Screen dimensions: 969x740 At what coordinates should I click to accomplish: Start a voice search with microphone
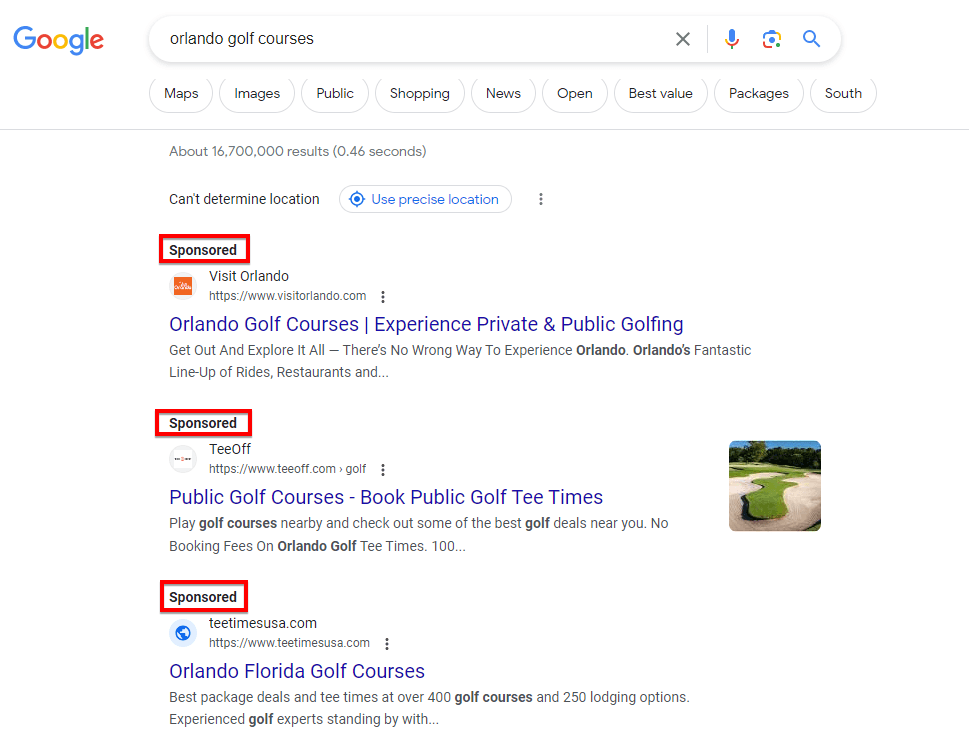click(732, 39)
